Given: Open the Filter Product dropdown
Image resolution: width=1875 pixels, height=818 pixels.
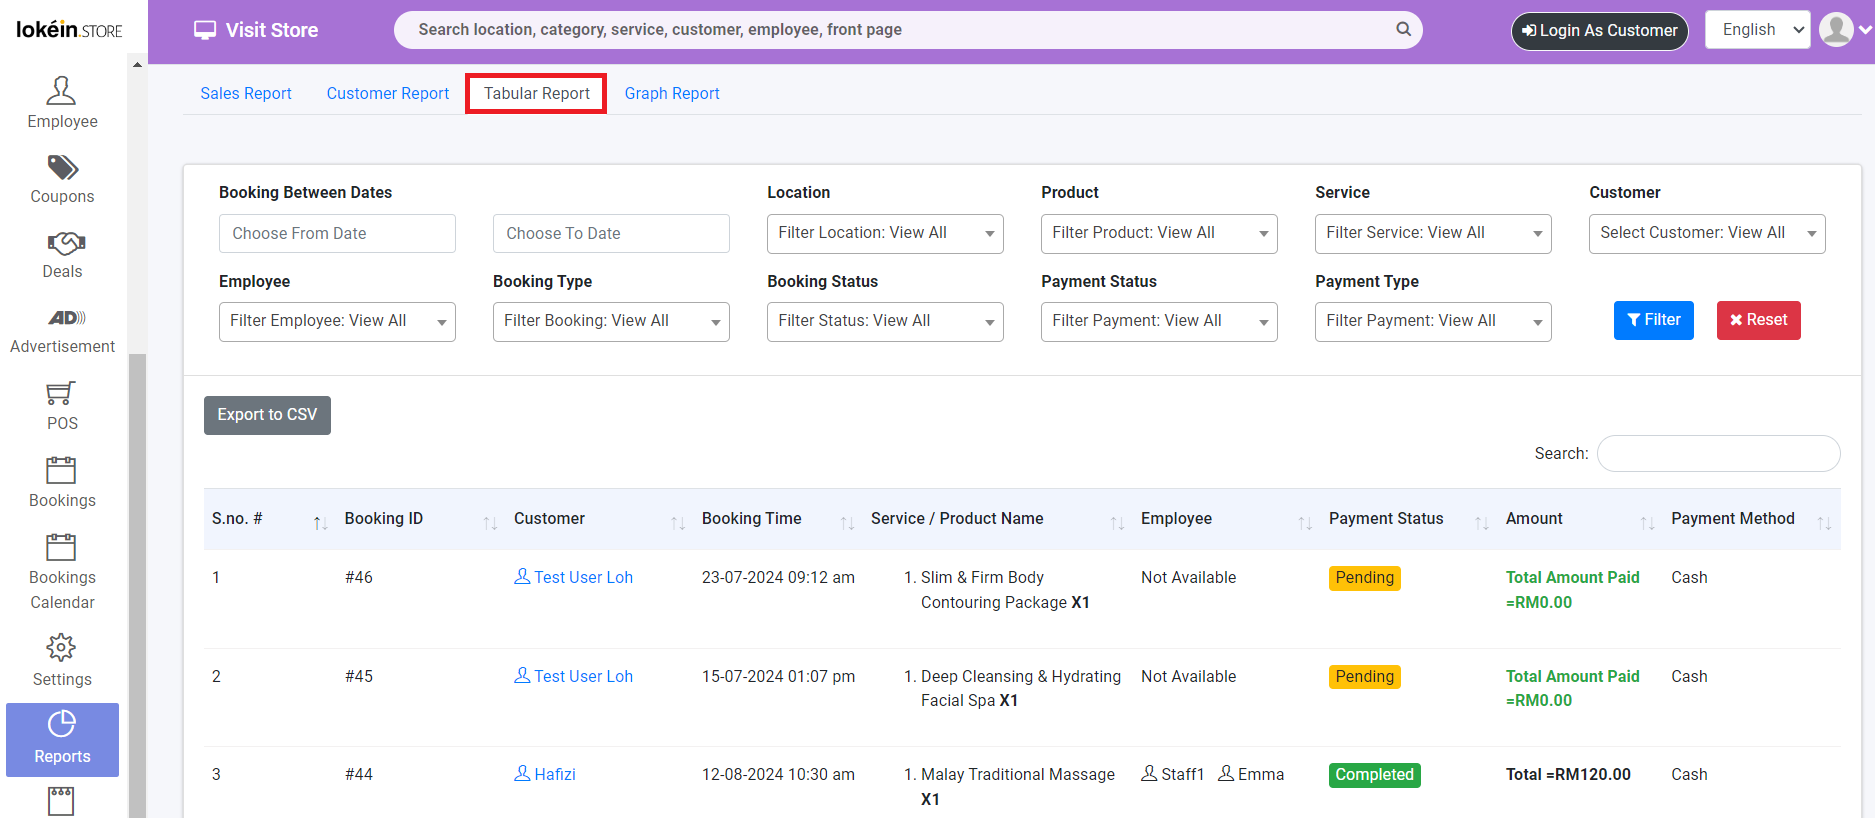Looking at the screenshot, I should (x=1159, y=233).
